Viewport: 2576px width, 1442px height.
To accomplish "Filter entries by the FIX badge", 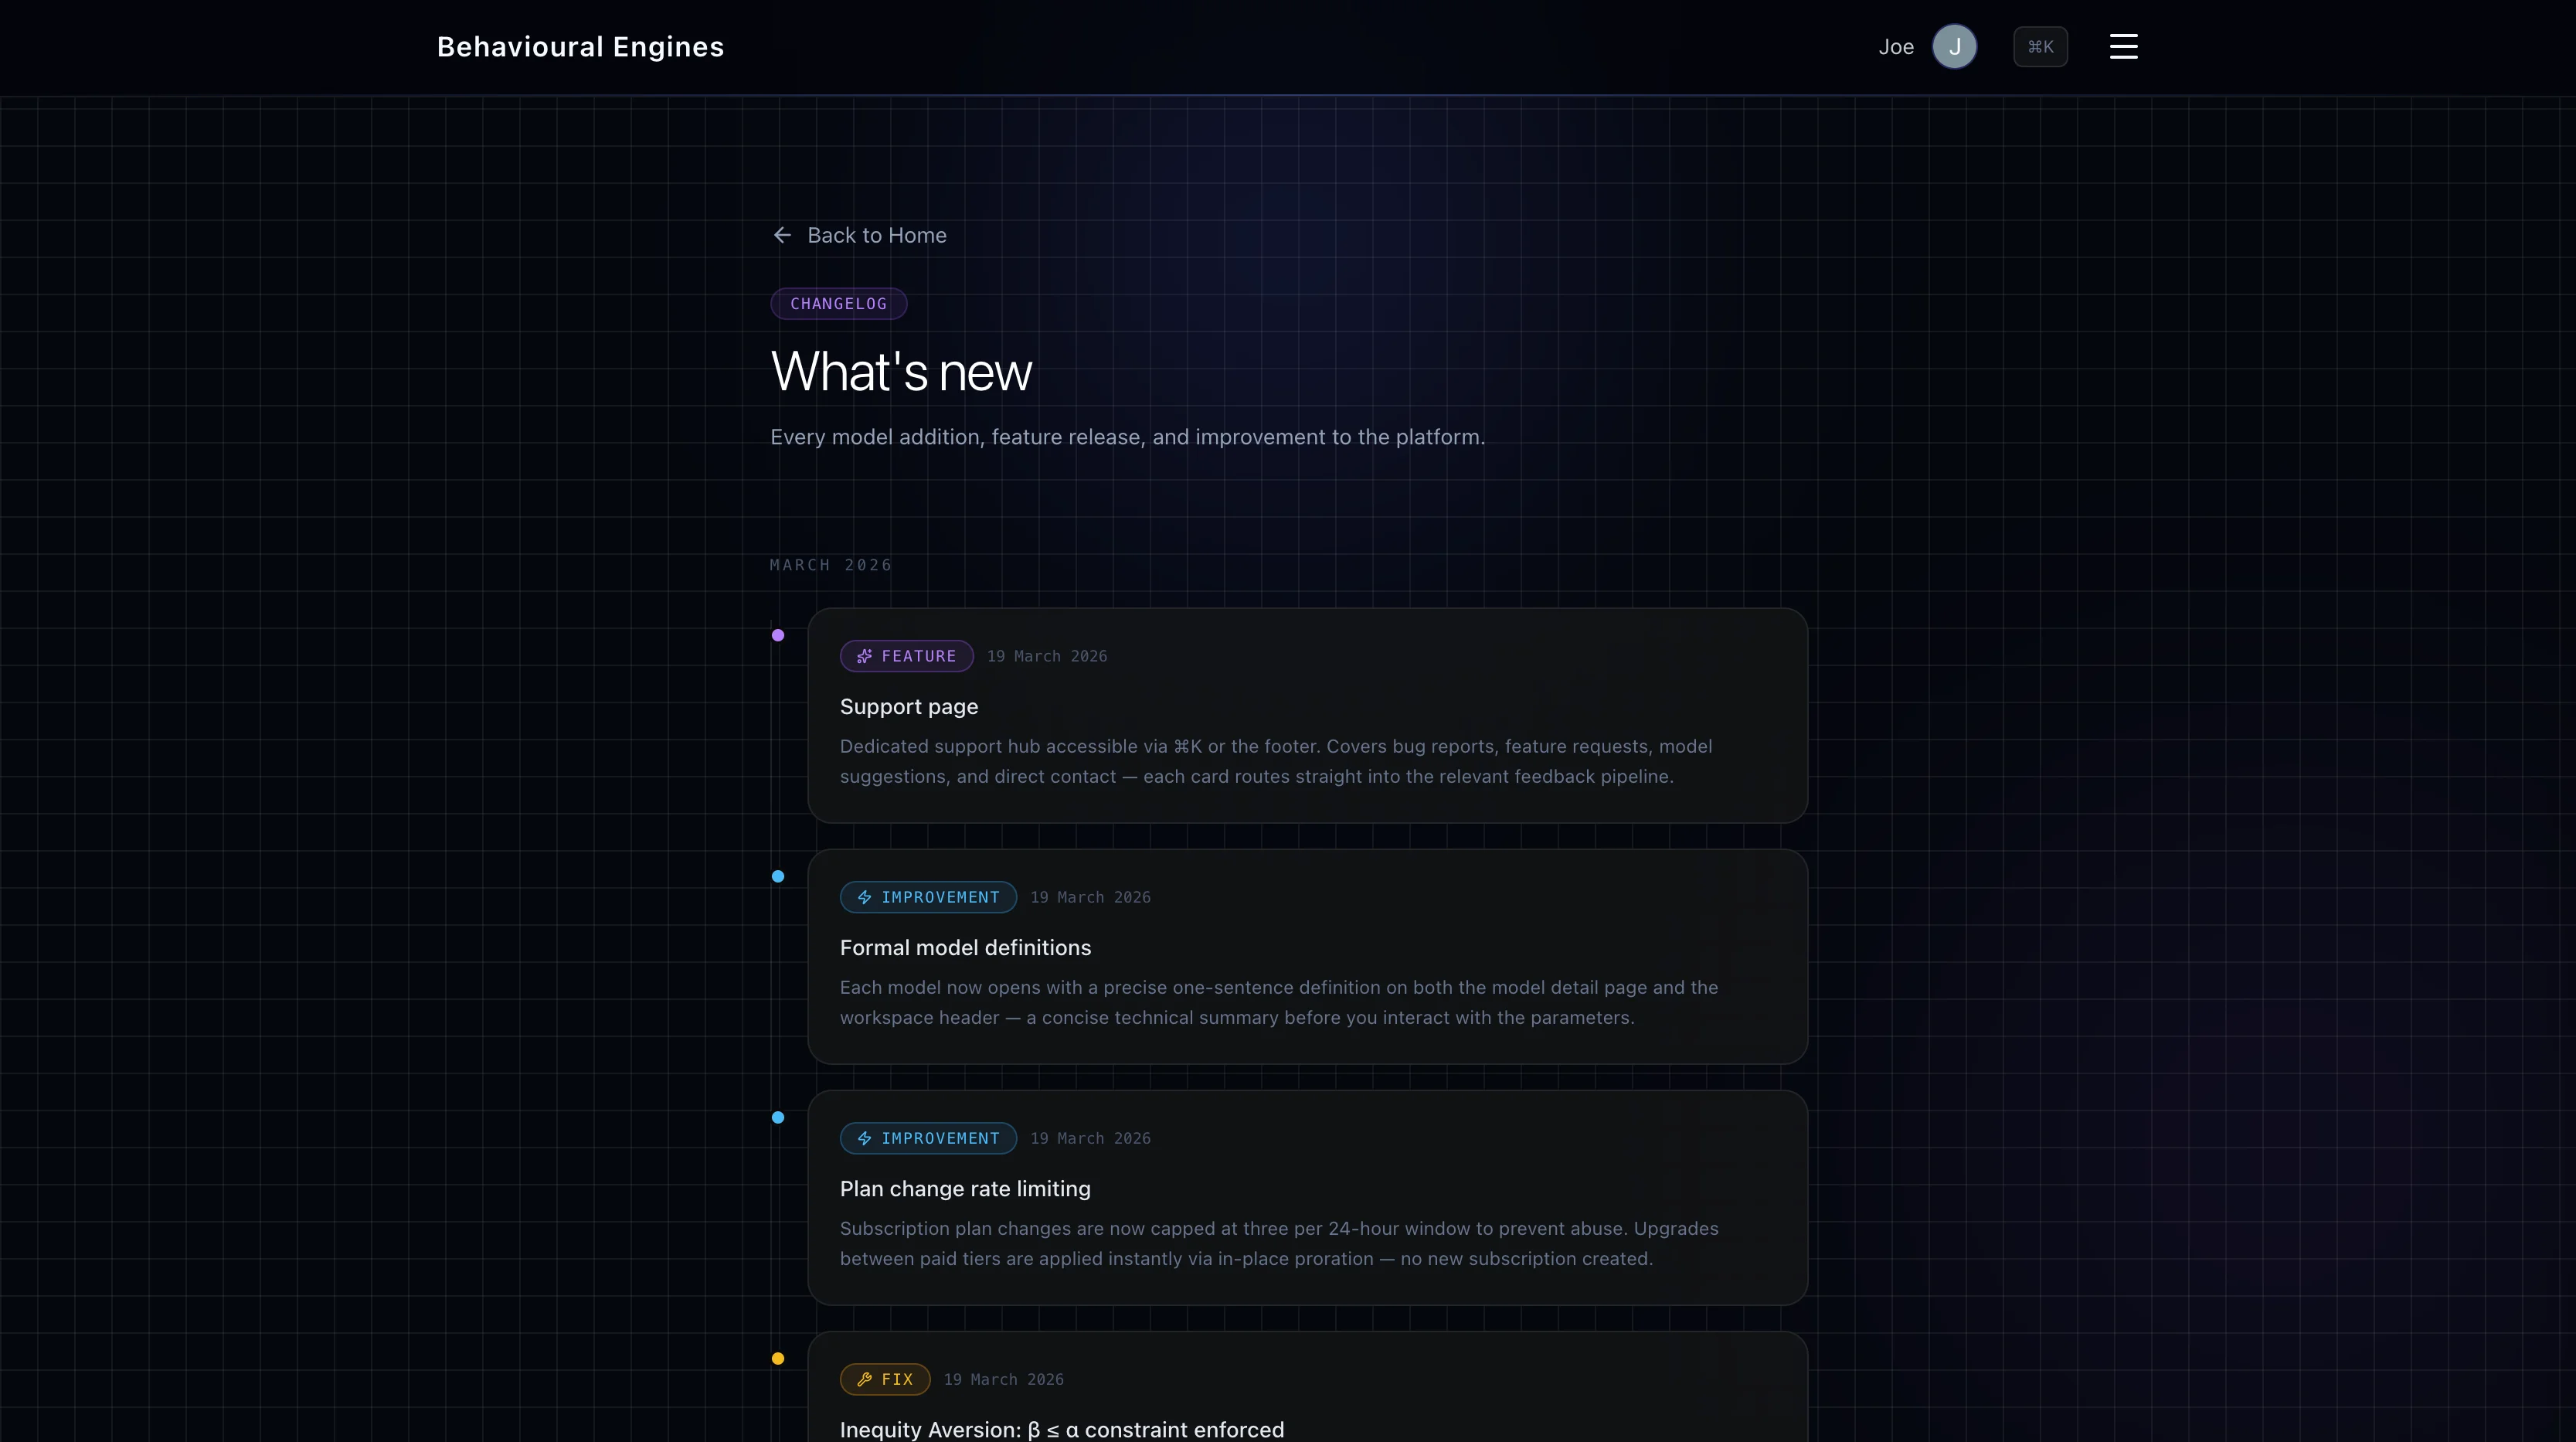I will pyautogui.click(x=884, y=1379).
